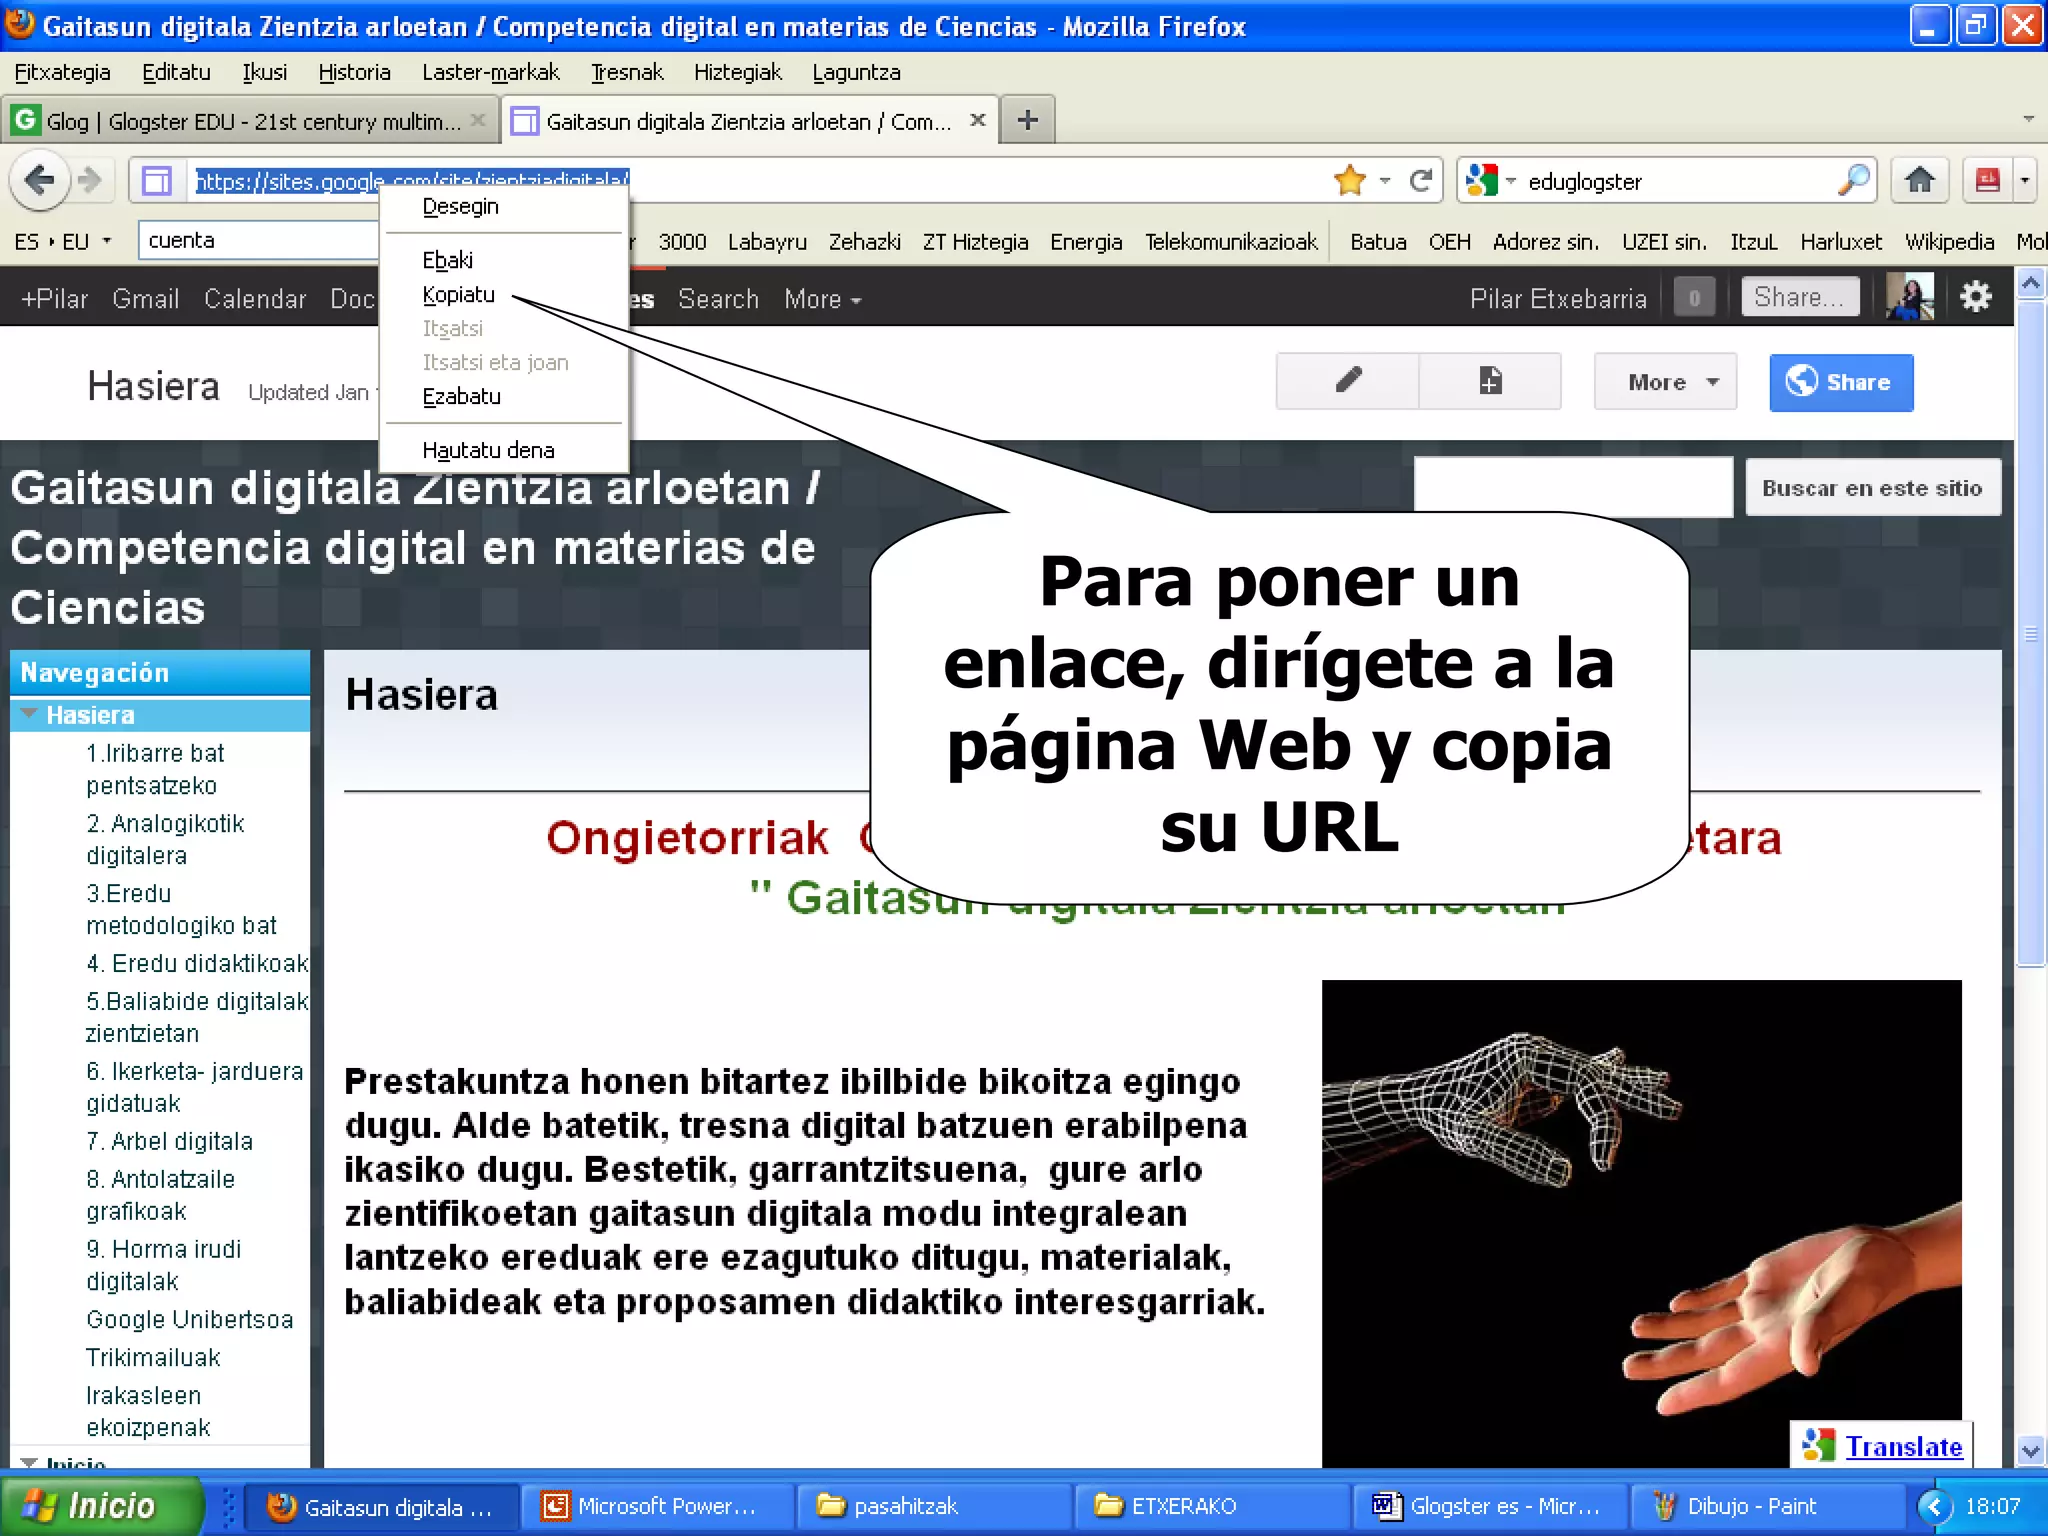Go to home page icon
The width and height of the screenshot is (2048, 1536).
point(1919,181)
